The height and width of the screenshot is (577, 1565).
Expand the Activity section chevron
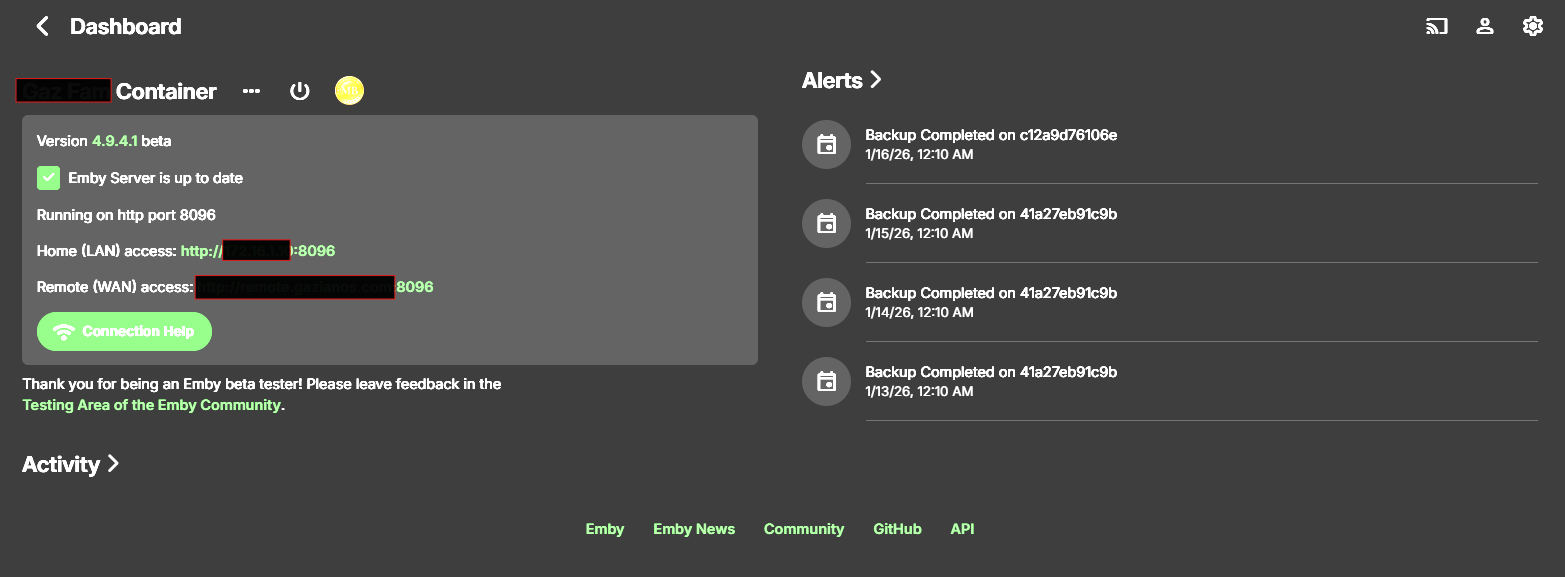pos(113,464)
